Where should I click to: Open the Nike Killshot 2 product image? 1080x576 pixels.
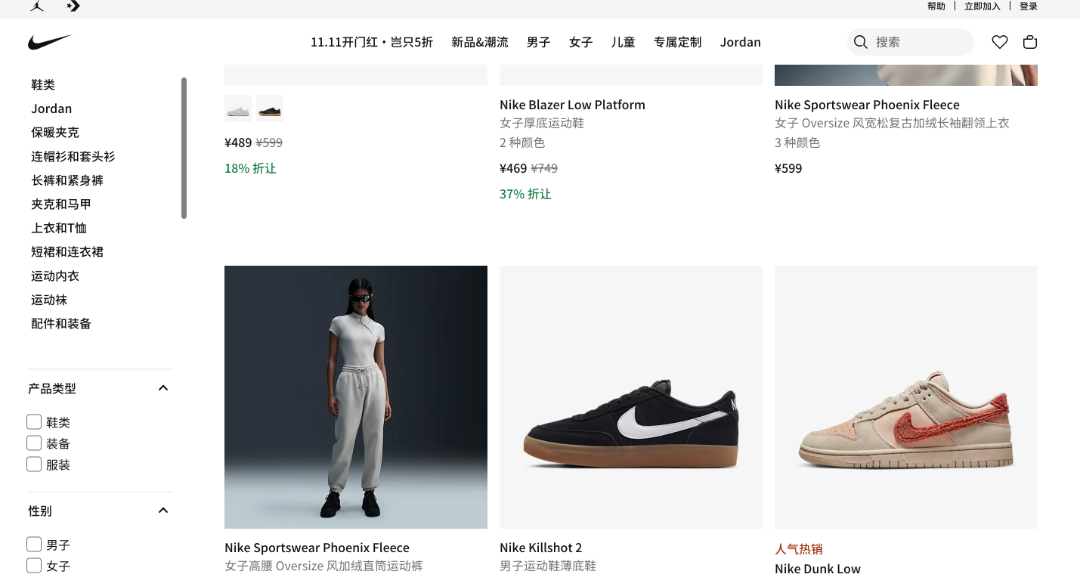631,397
